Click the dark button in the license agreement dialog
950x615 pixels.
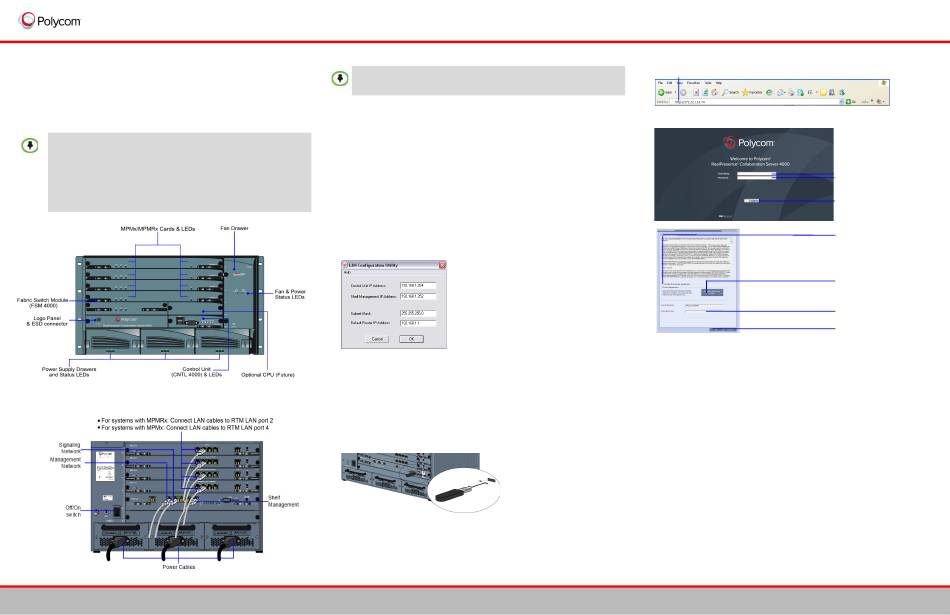pos(712,293)
